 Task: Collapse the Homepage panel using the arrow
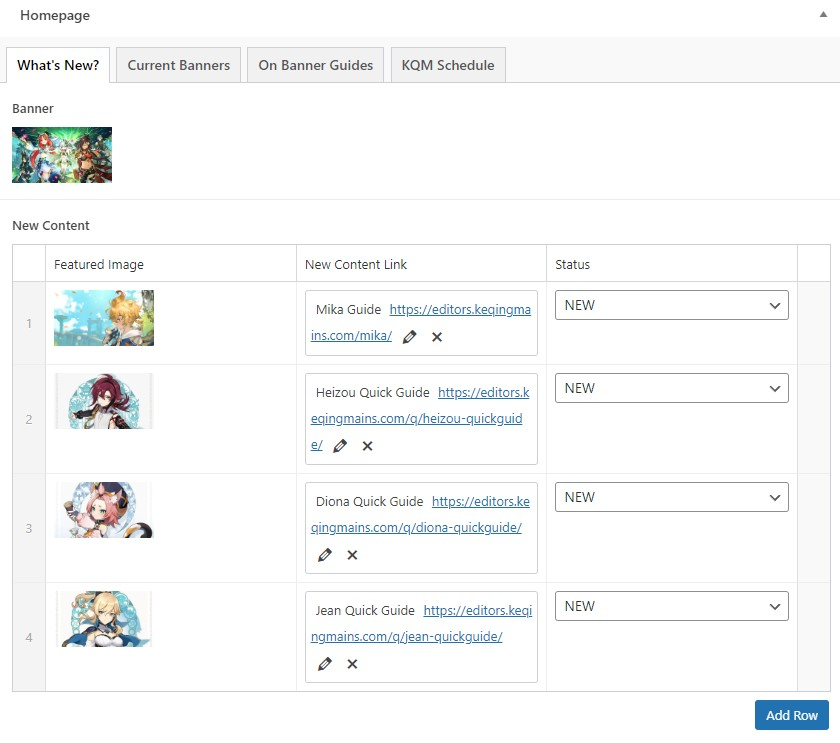pos(822,16)
